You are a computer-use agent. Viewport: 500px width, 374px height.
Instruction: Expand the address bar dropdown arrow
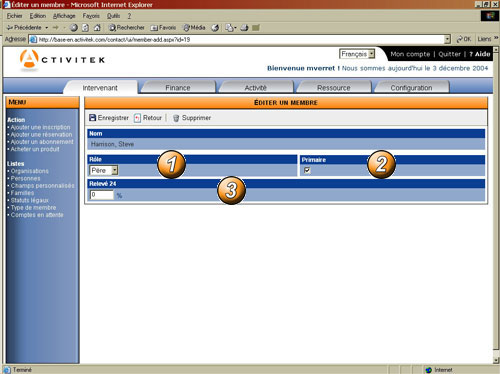point(447,39)
